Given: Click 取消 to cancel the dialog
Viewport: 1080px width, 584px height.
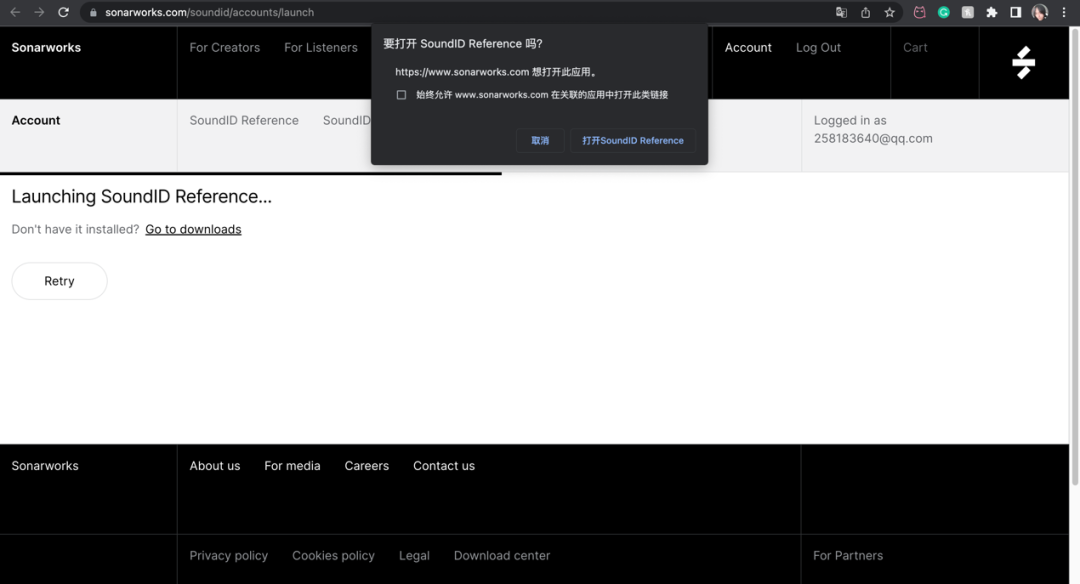Looking at the screenshot, I should point(540,140).
